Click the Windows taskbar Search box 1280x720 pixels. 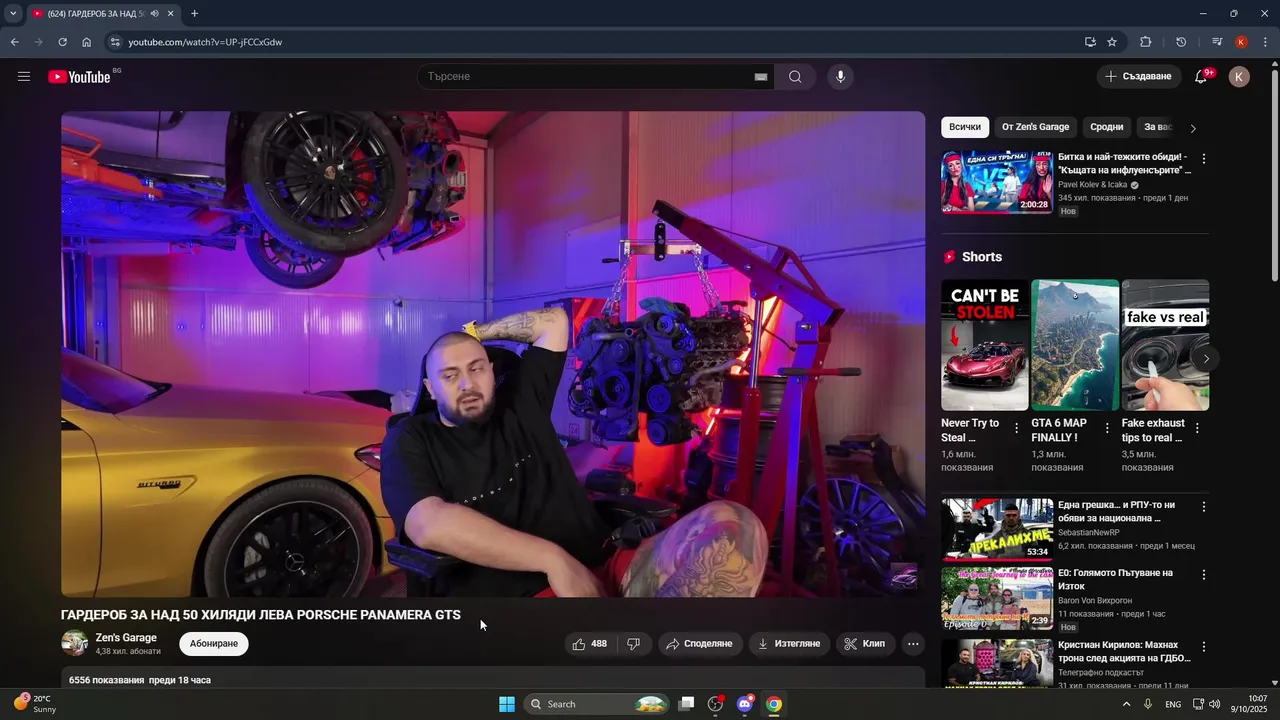(x=596, y=704)
